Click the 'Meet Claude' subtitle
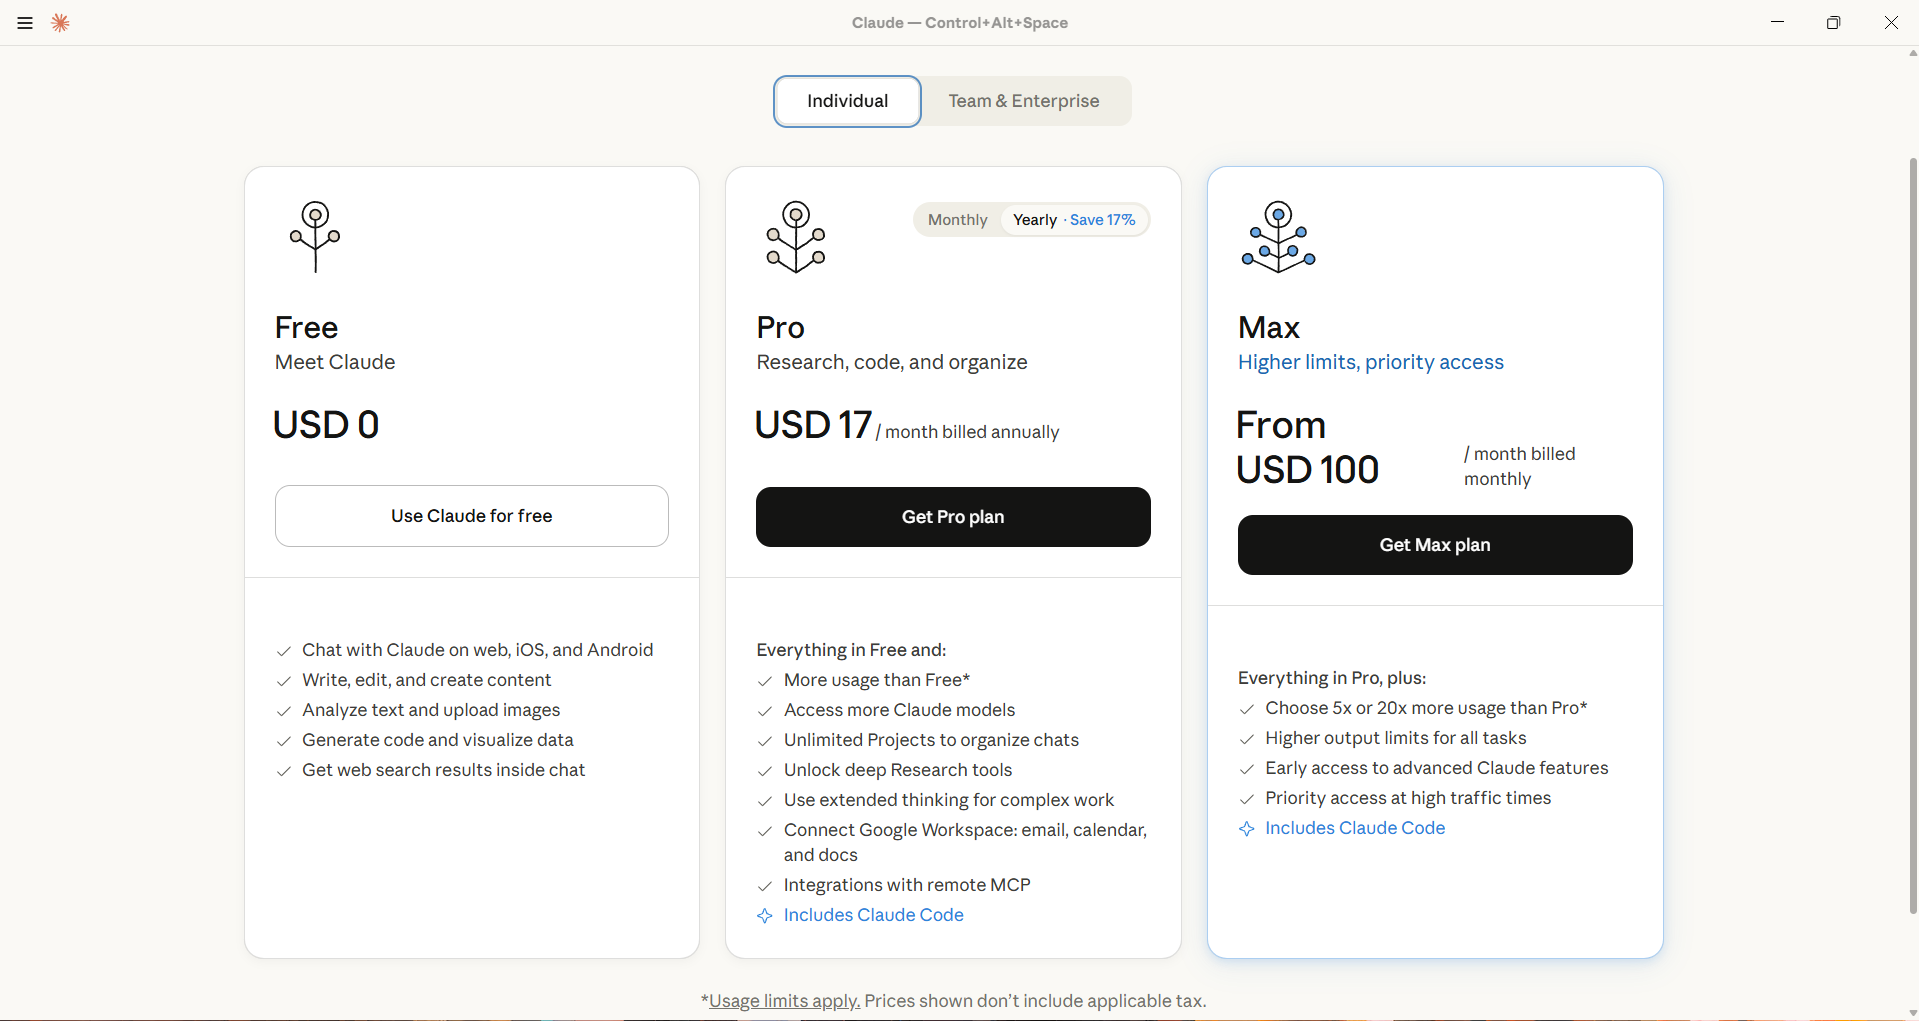This screenshot has height=1021, width=1919. click(x=335, y=362)
